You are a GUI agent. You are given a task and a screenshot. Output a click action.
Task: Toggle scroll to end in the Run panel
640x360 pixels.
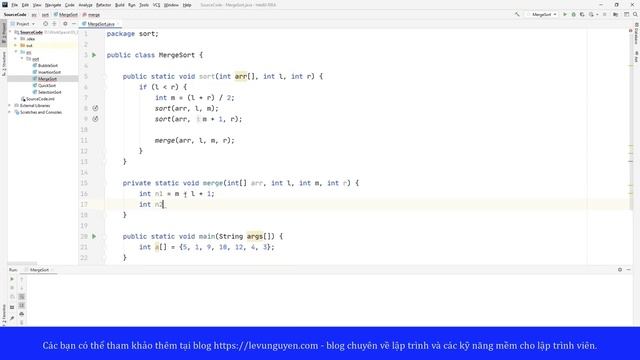pyautogui.click(x=22, y=305)
